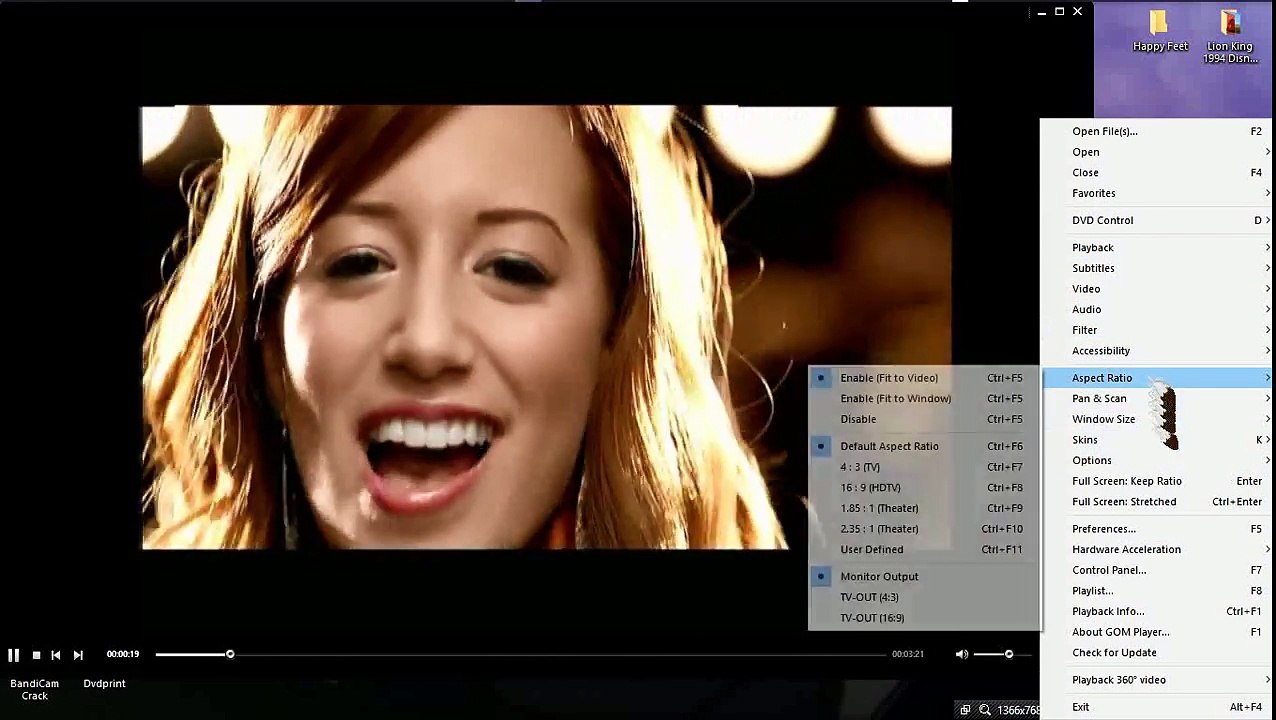The image size is (1276, 720).
Task: Click Close in the context menu
Action: [1158, 172]
